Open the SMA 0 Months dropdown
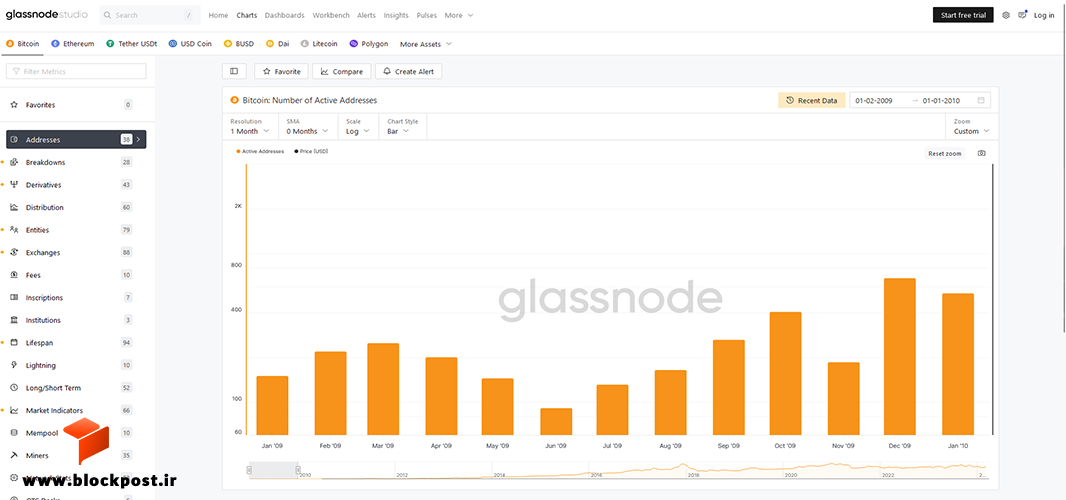Viewport: 1066px width, 500px height. [307, 127]
